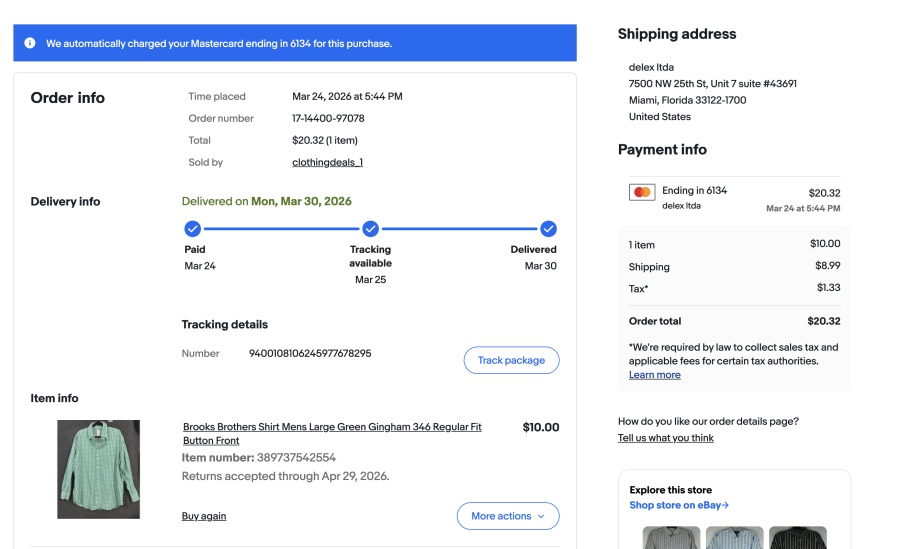Click the Mastercard logo in Payment info
This screenshot has height=549, width=900.
(x=642, y=192)
